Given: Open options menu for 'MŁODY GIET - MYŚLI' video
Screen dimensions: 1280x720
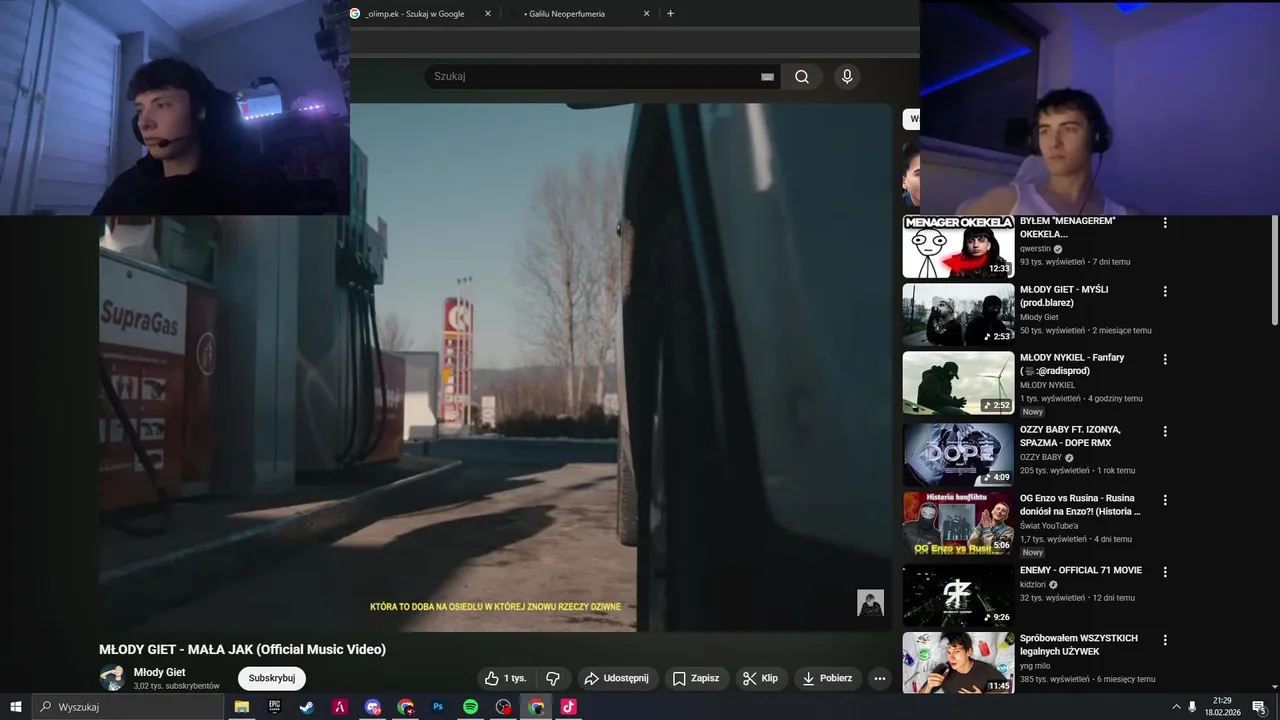Looking at the screenshot, I should coord(1165,291).
